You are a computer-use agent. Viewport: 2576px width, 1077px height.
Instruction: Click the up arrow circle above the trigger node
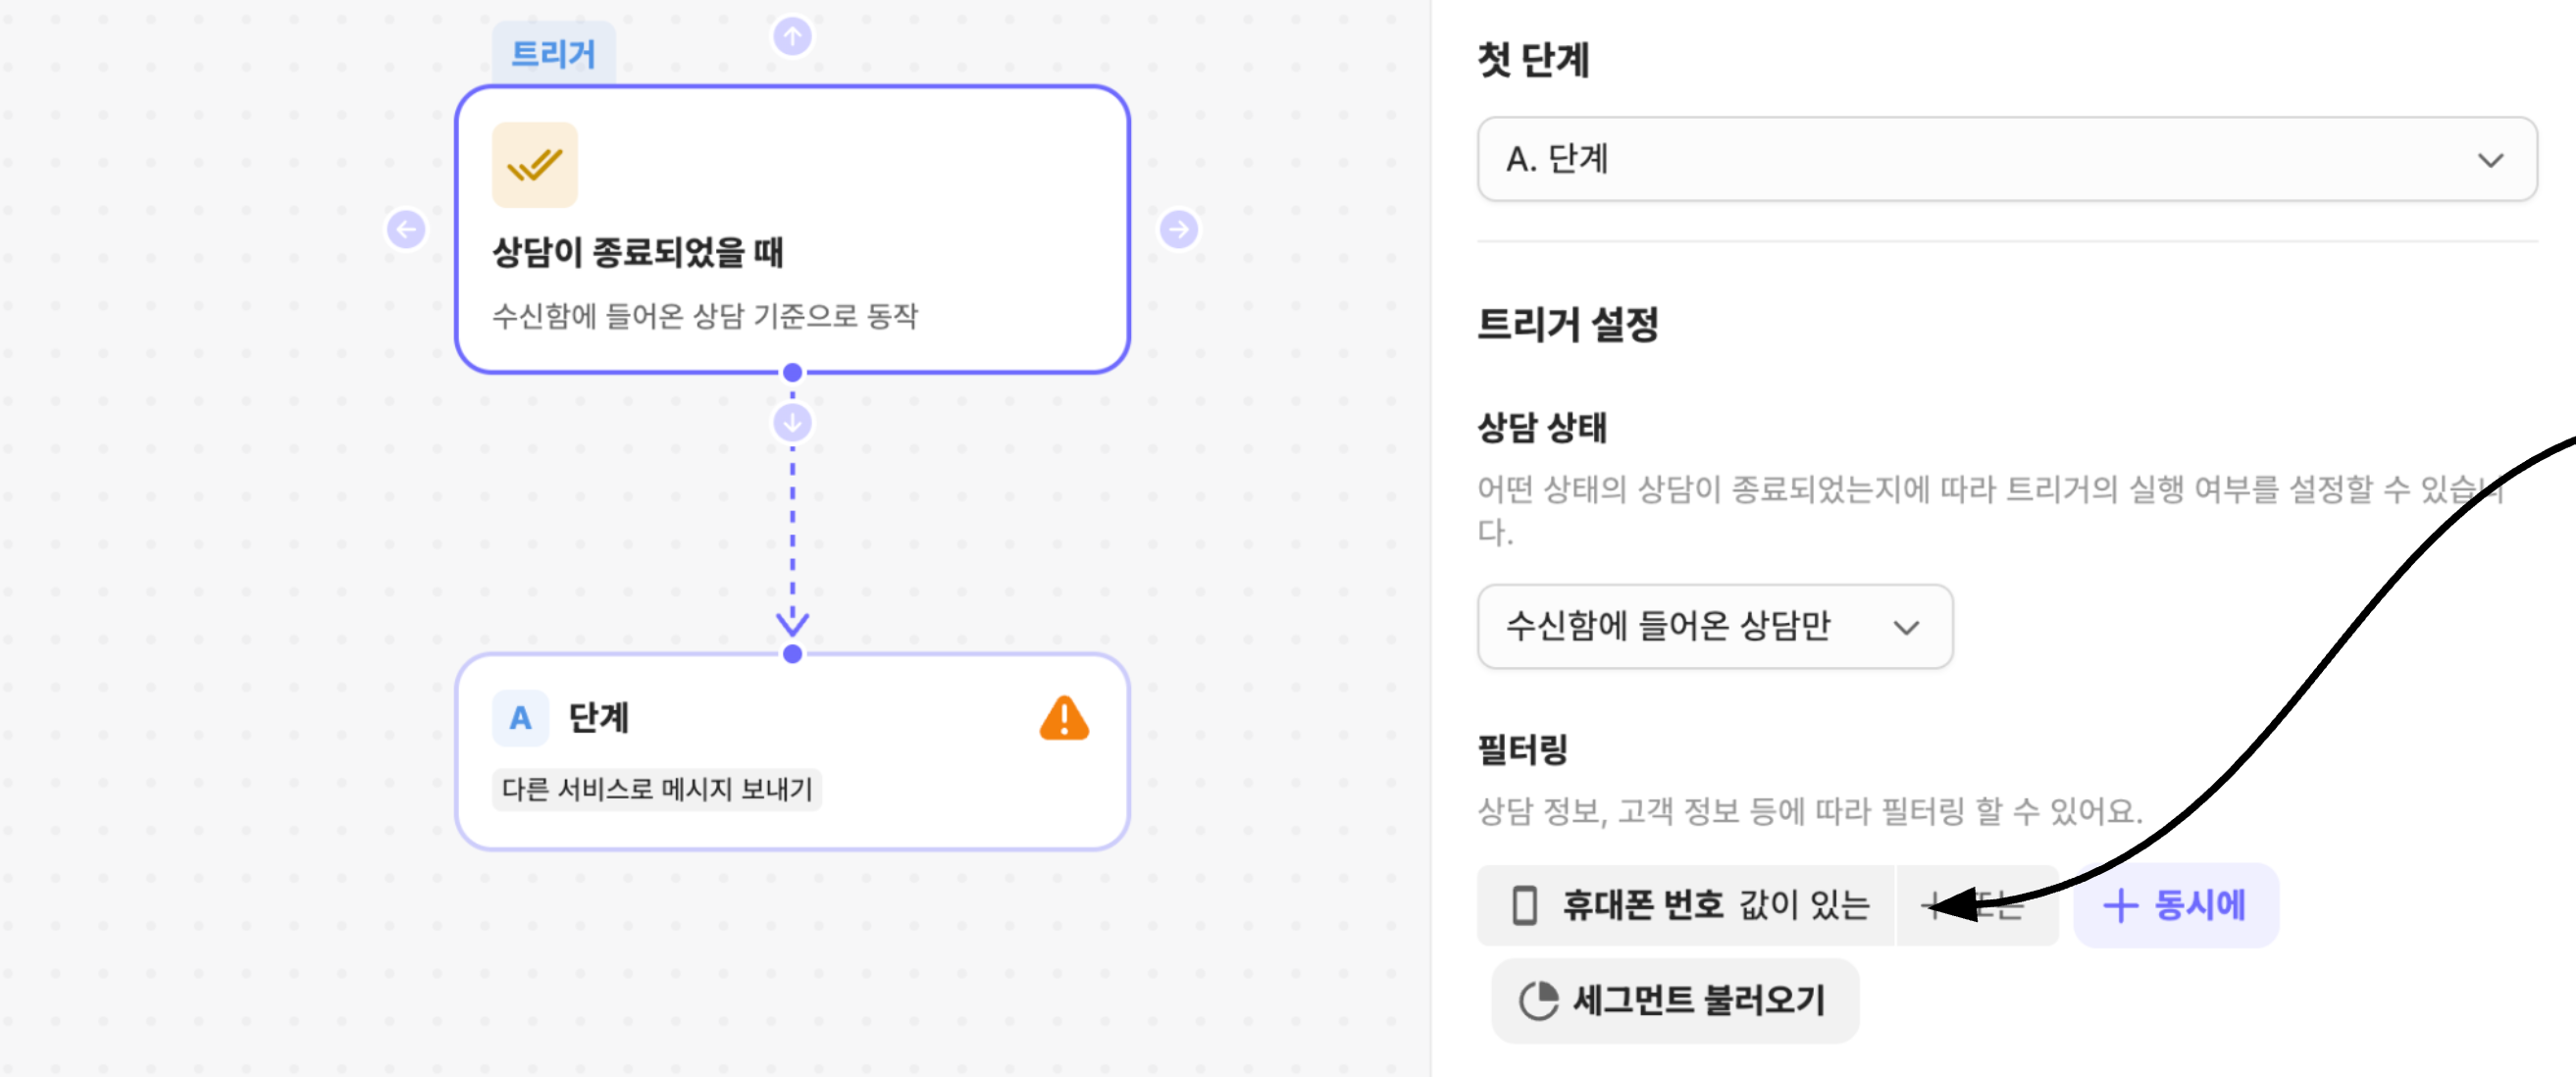tap(792, 37)
